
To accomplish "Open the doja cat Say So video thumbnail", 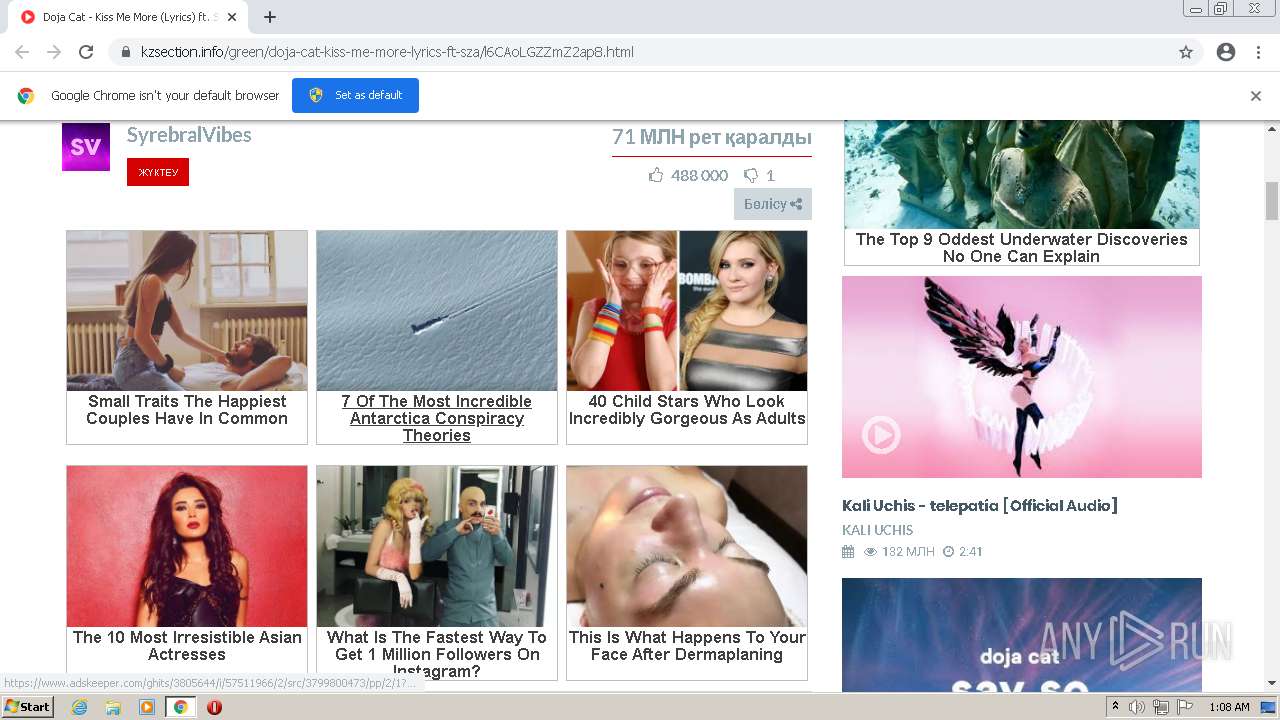I will coord(1022,635).
